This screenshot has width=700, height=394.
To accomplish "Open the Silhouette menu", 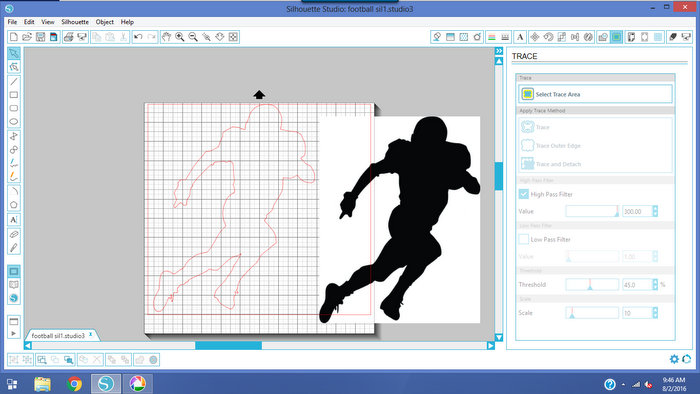I will tap(75, 22).
